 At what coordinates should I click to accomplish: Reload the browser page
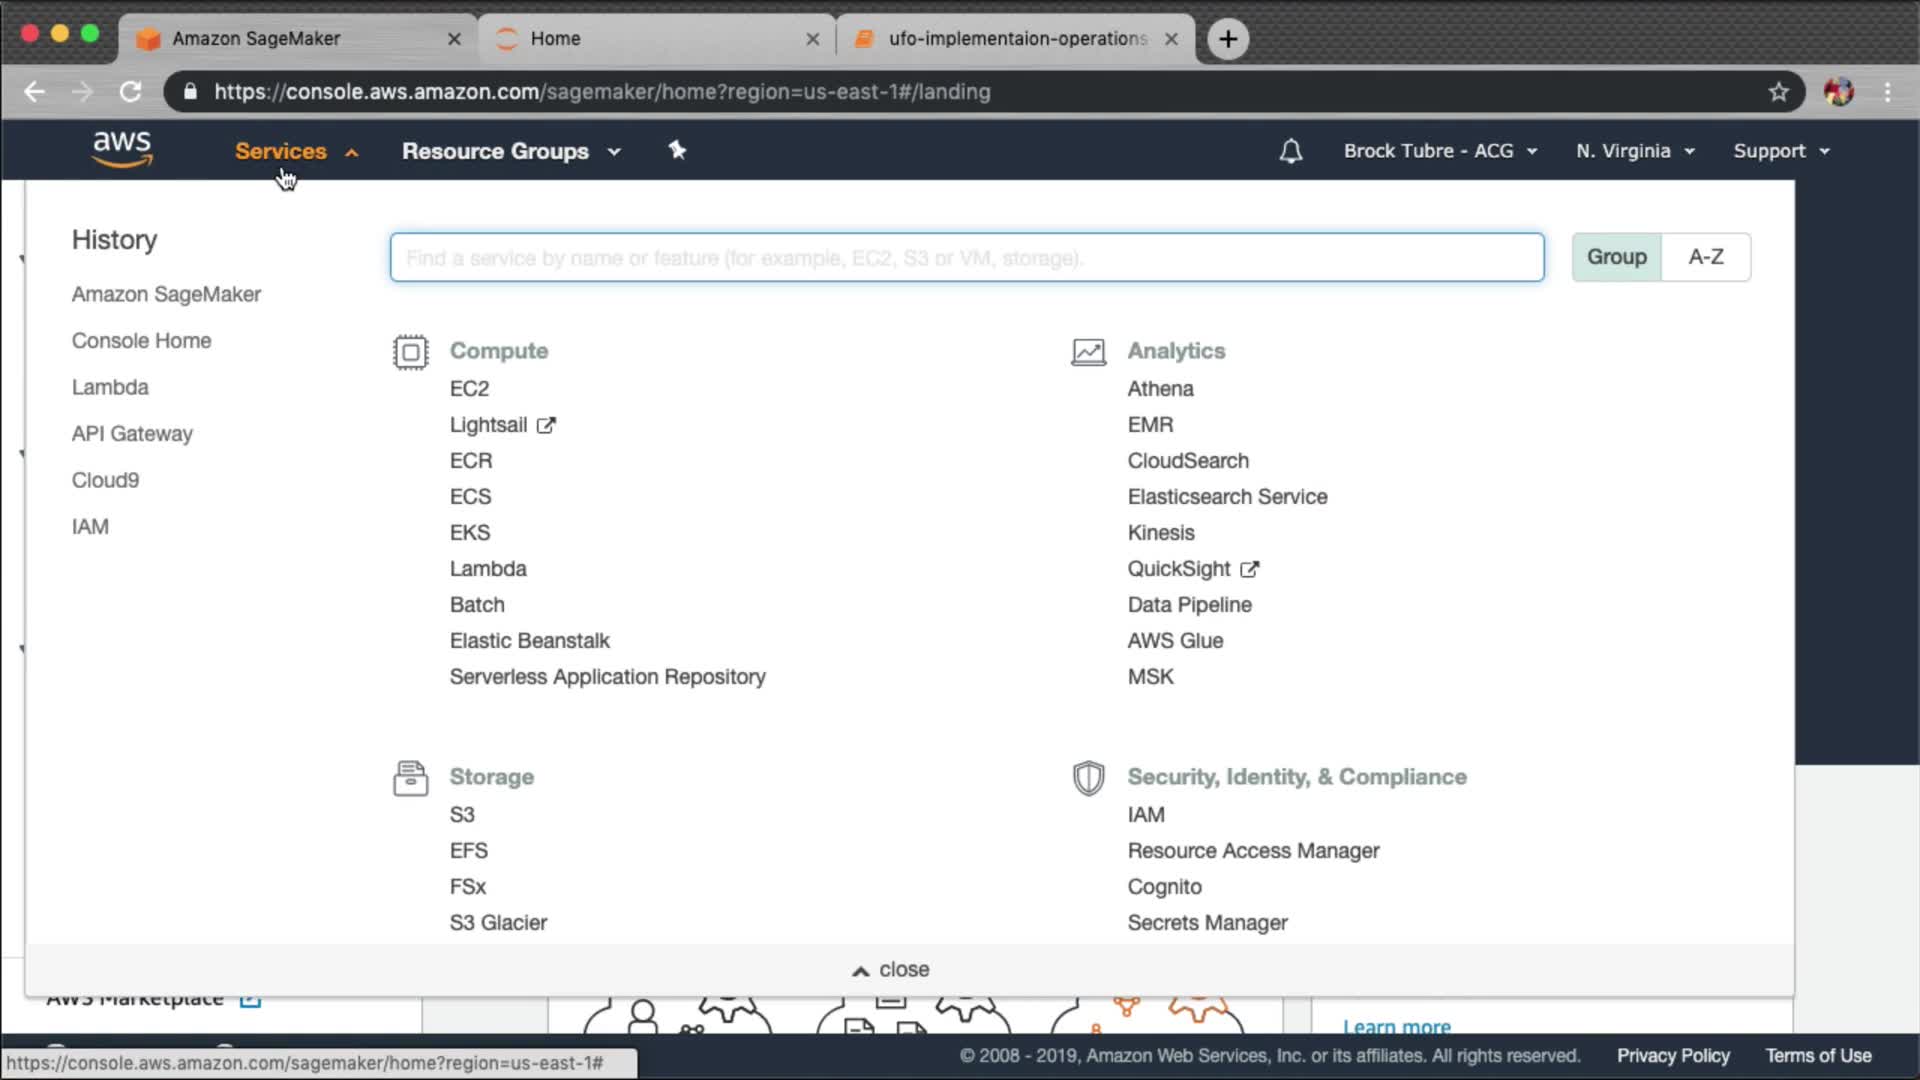click(131, 92)
